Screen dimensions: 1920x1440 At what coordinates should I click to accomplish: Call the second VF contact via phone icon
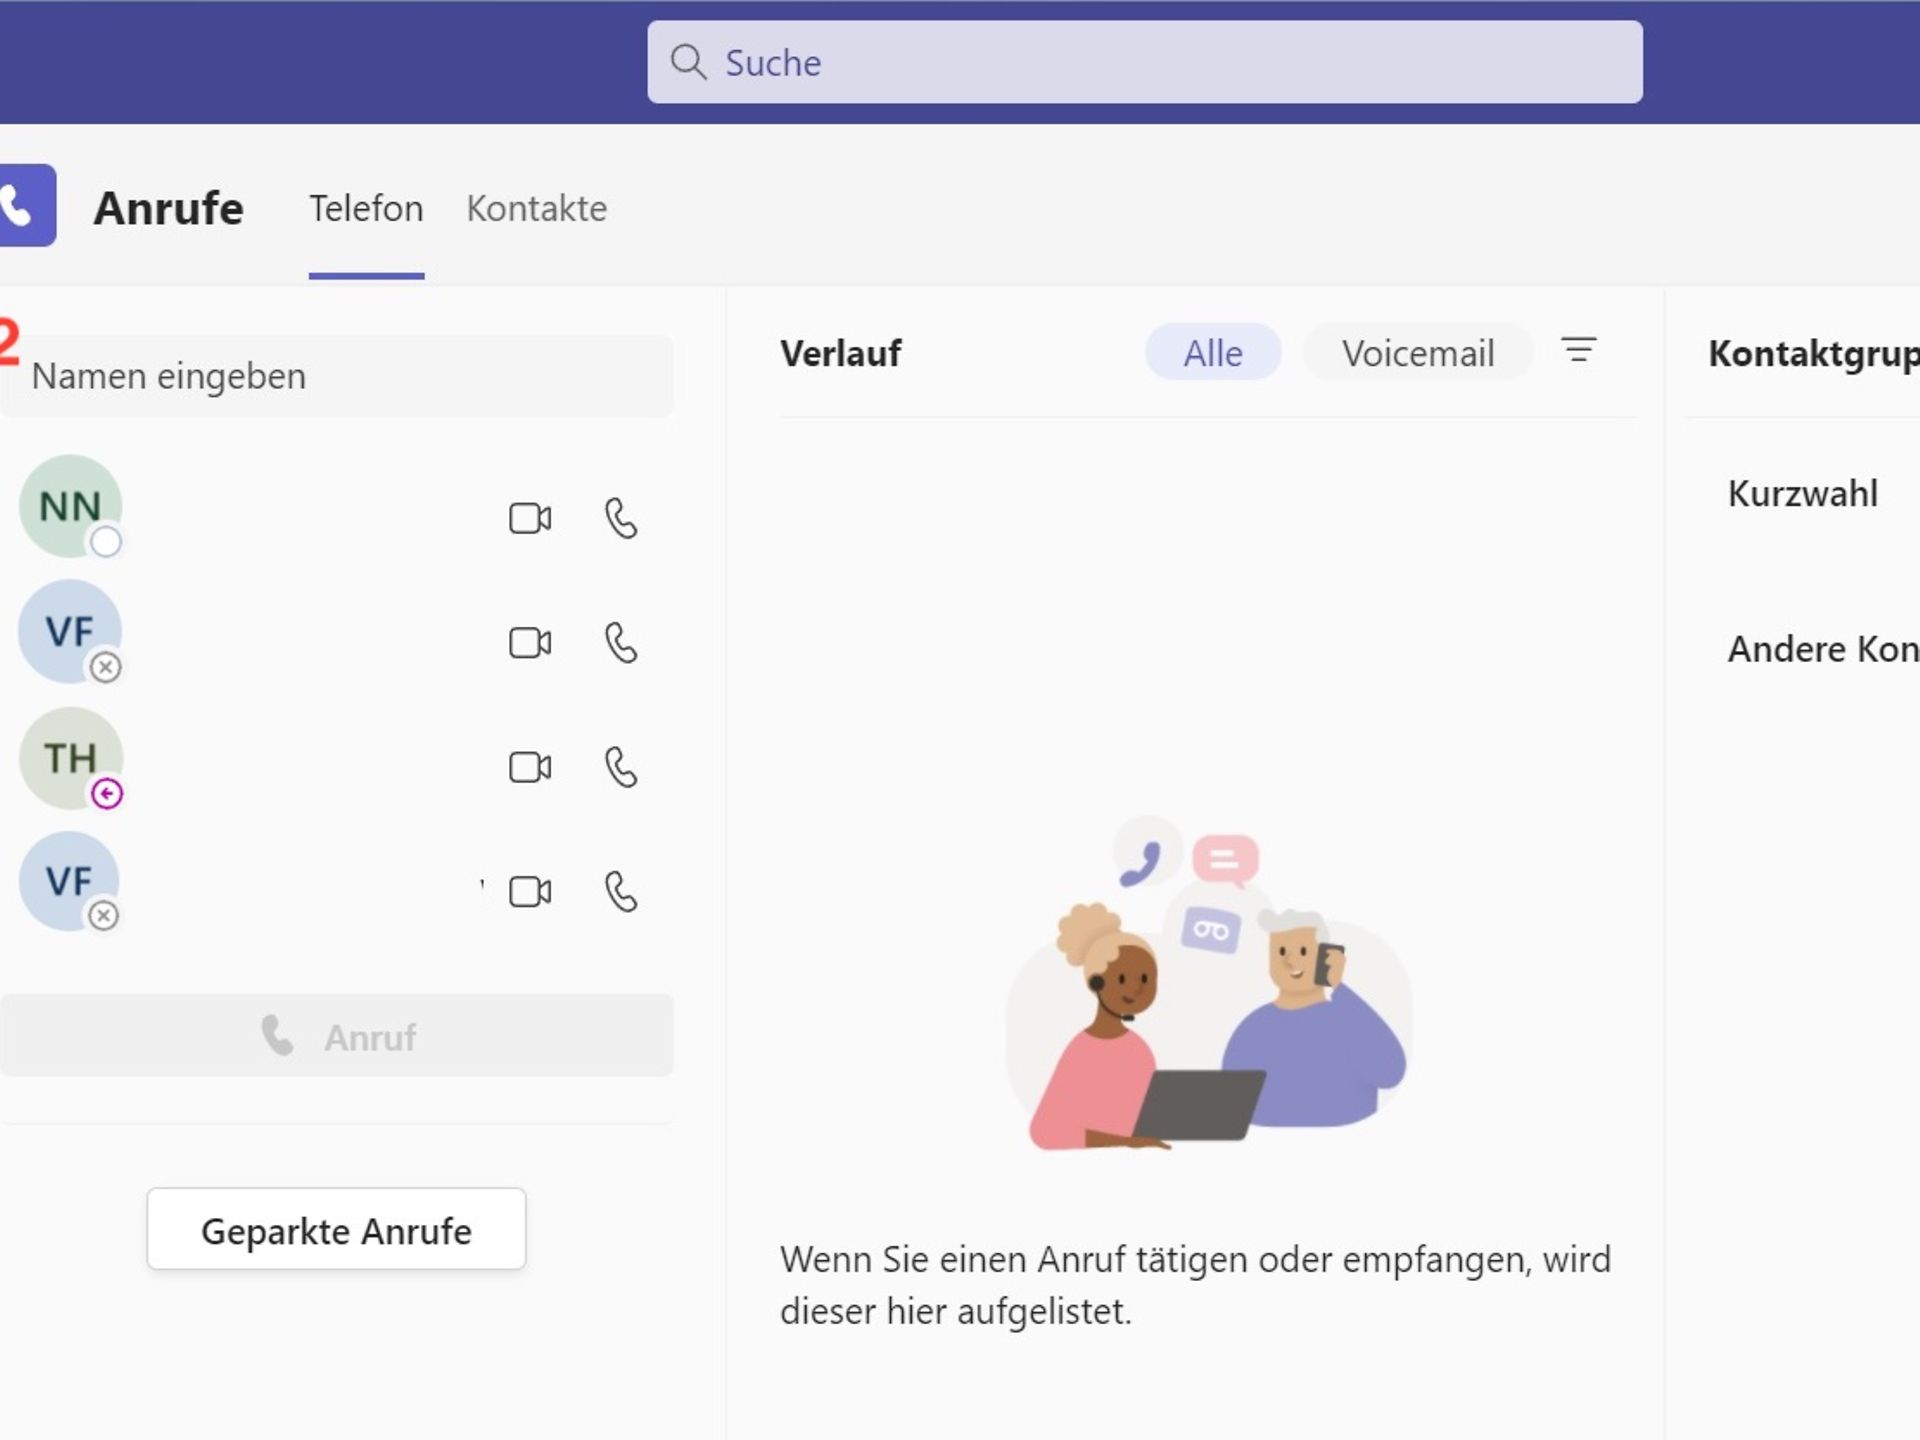[x=620, y=891]
